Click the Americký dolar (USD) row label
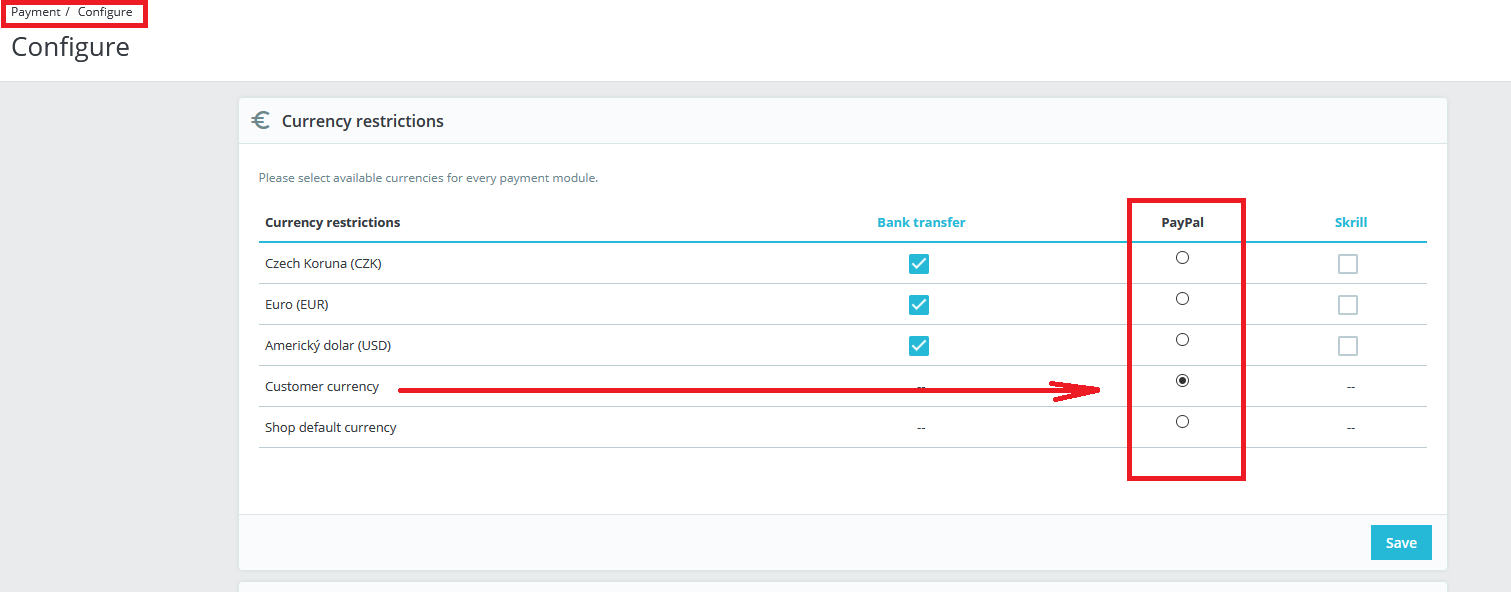The width and height of the screenshot is (1511, 592). (x=328, y=346)
